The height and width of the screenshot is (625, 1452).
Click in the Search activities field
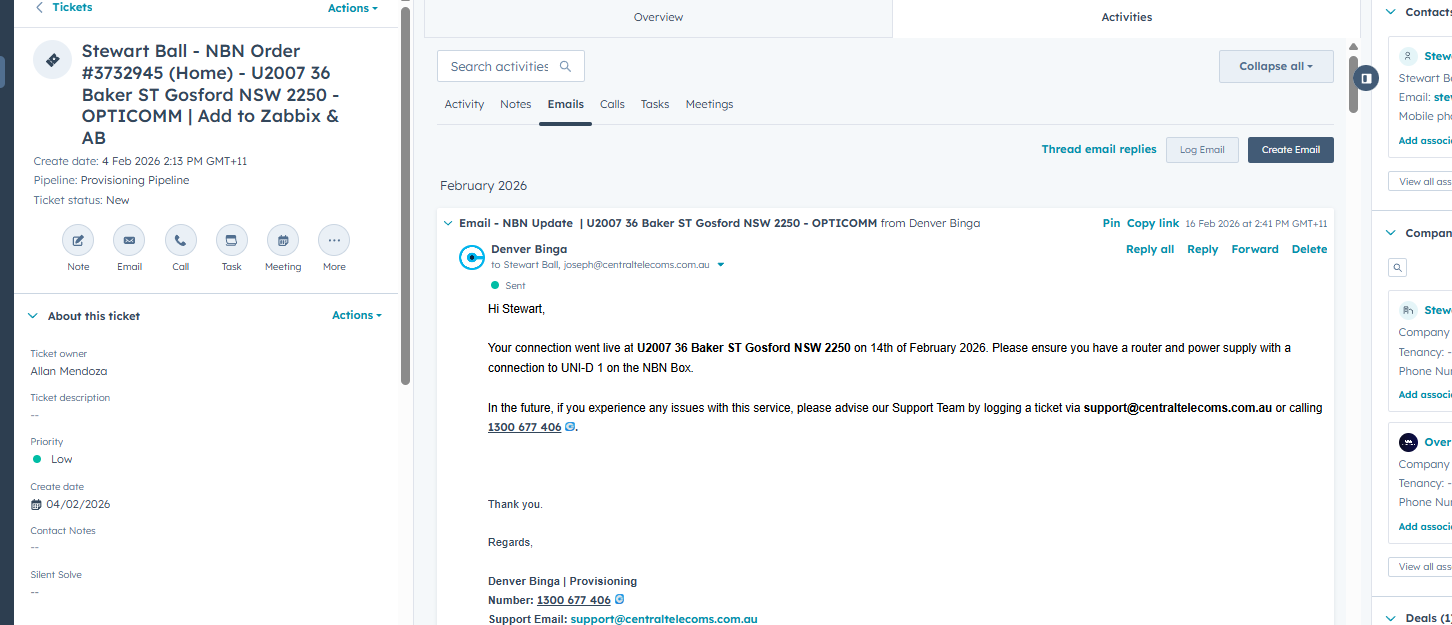pos(499,67)
